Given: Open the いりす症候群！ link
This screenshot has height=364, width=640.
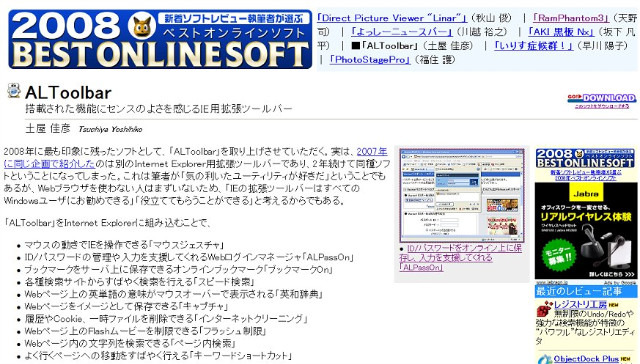Looking at the screenshot, I should click(534, 46).
